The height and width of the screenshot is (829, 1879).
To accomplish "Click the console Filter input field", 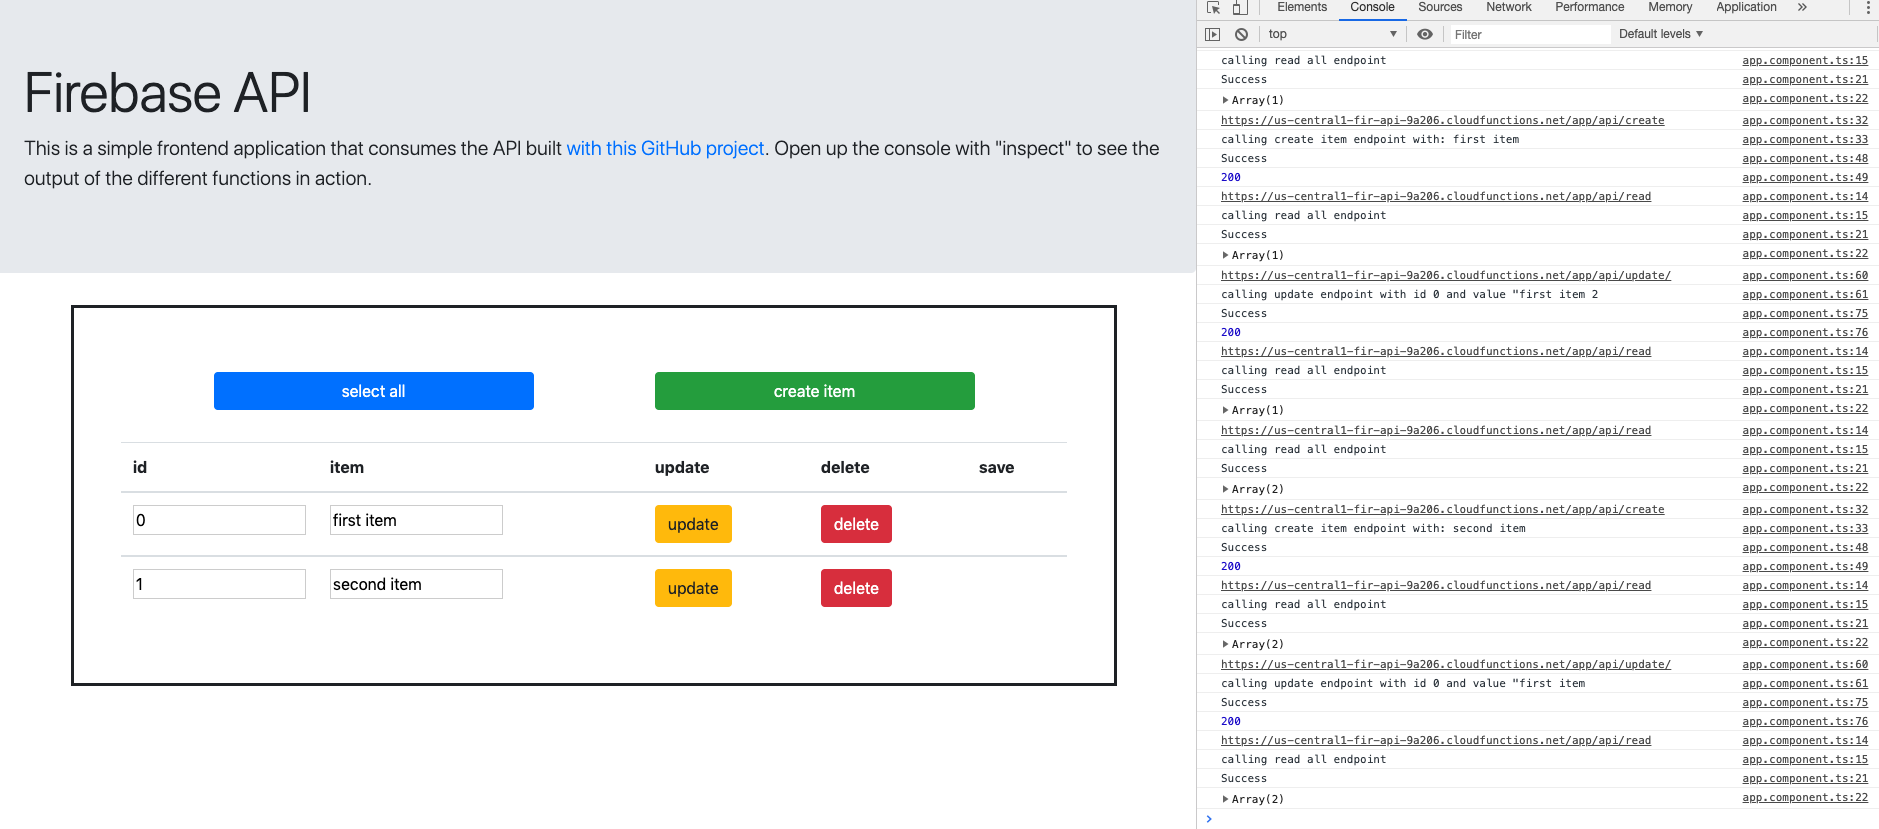I will [x=1530, y=34].
